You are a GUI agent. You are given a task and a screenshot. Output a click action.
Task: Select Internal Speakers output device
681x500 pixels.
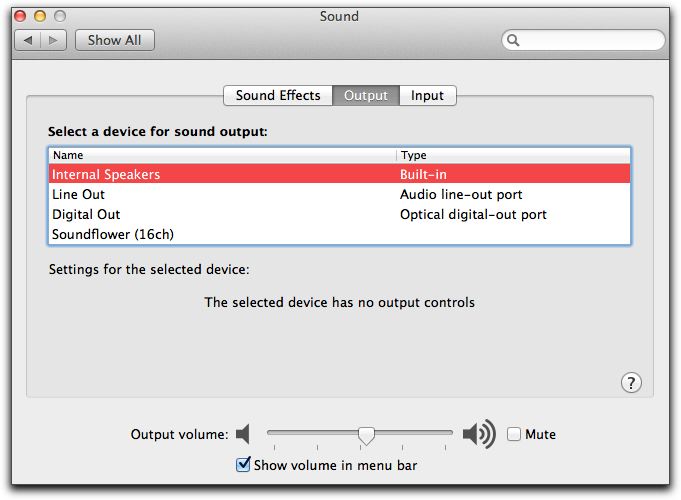tap(339, 174)
